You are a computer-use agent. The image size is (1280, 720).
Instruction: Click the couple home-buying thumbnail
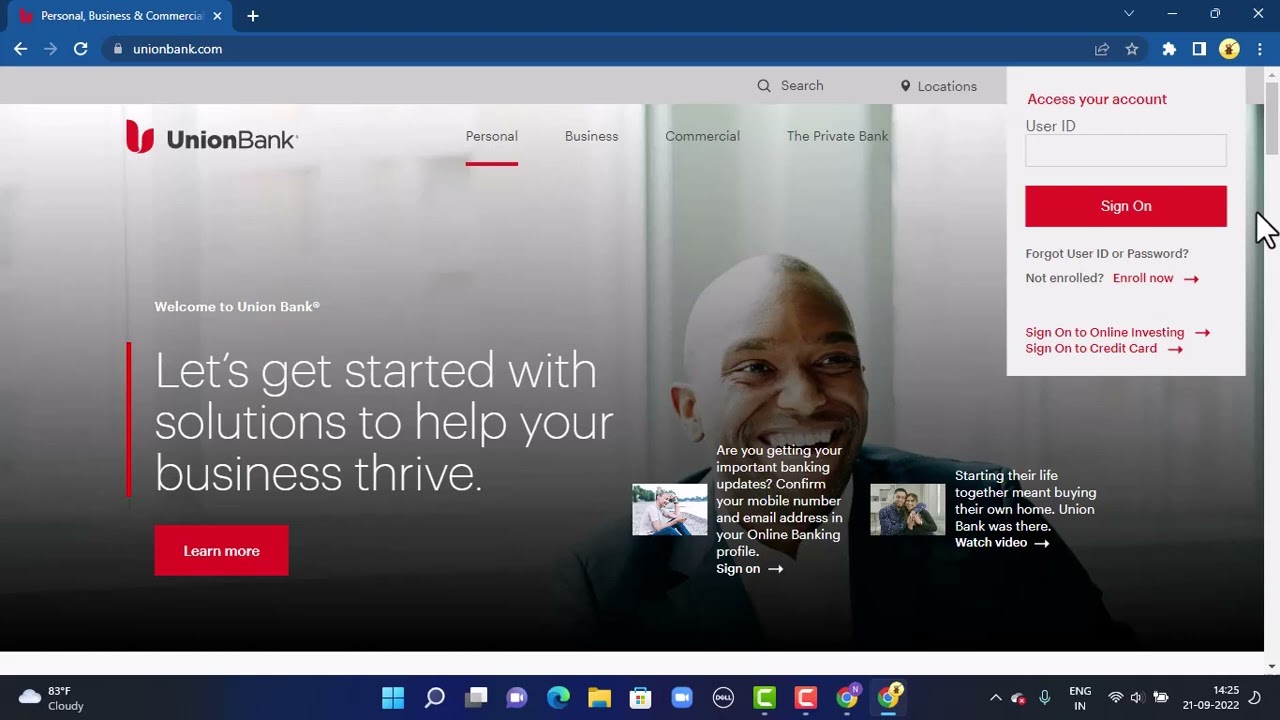pos(907,510)
